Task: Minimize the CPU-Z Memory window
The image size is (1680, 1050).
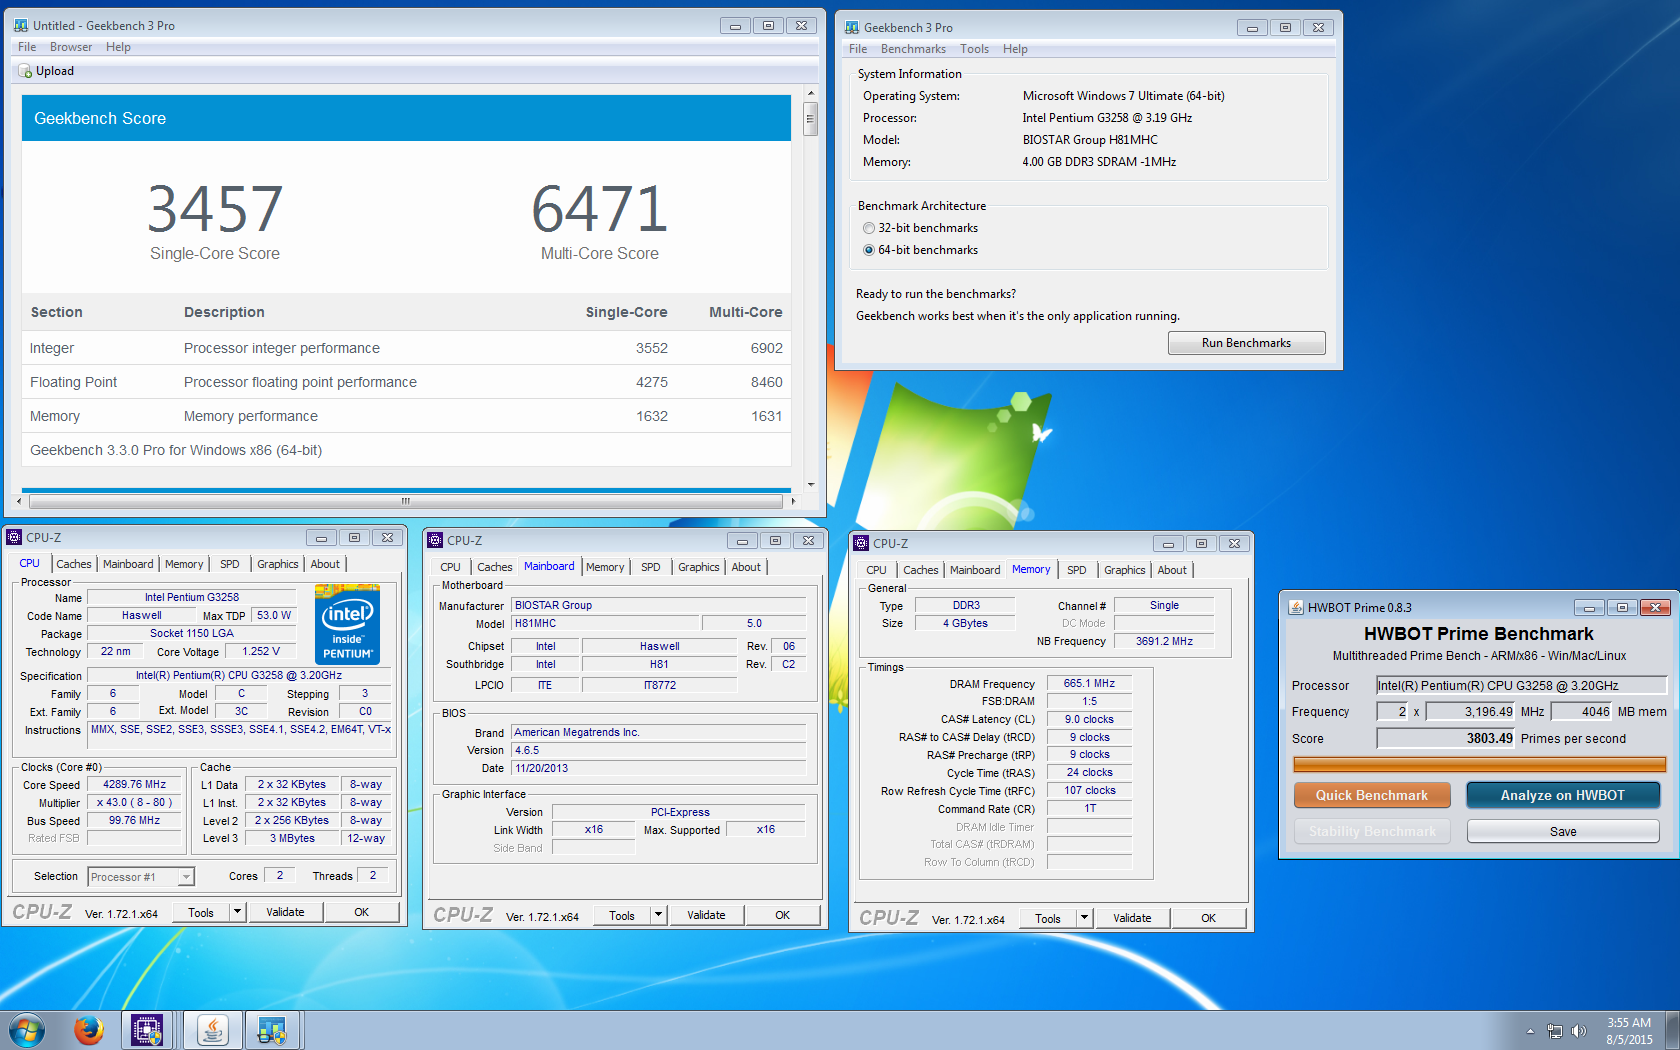Action: (x=1168, y=543)
